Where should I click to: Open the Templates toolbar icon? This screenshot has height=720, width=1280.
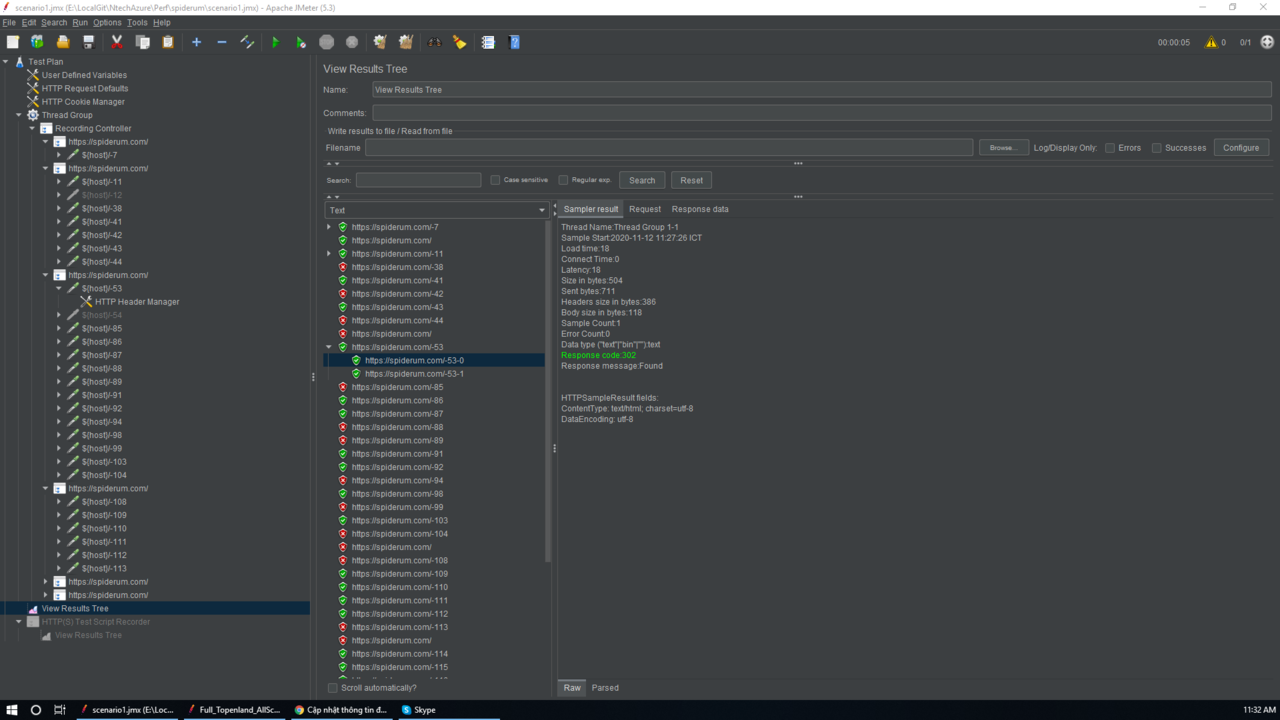click(x=37, y=42)
